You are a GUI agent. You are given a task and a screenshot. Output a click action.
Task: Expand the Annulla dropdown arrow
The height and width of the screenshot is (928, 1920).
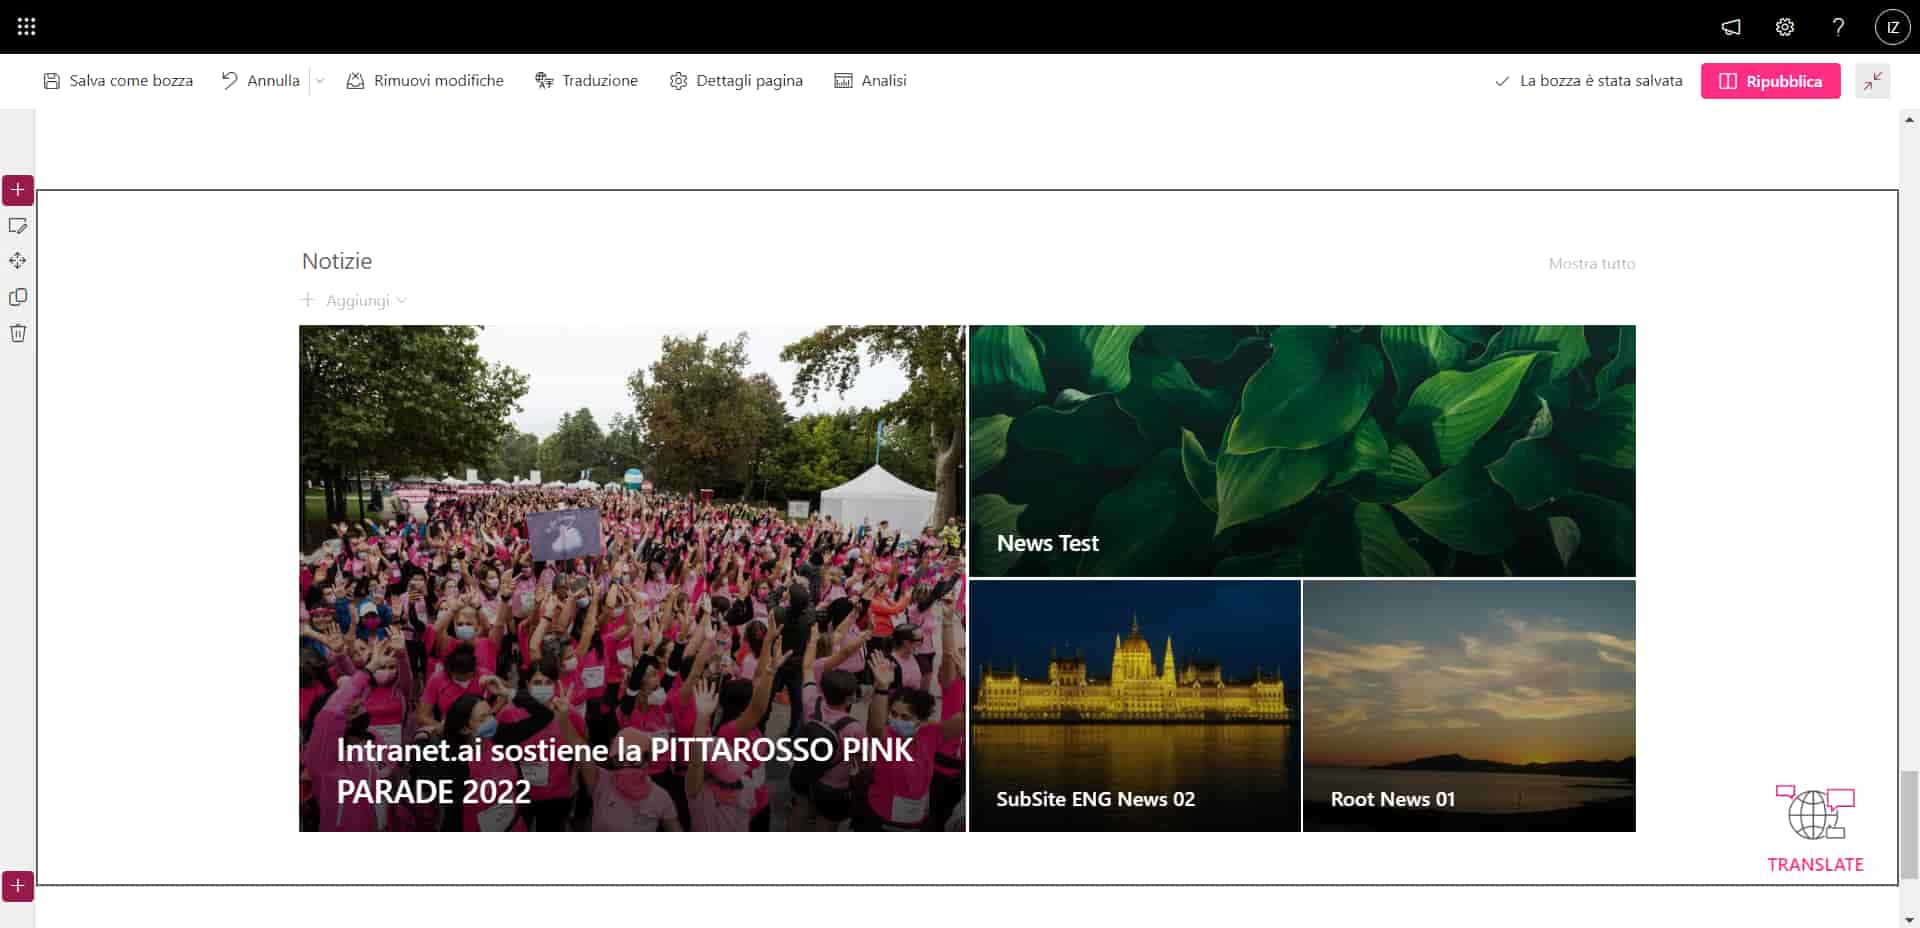pos(320,81)
